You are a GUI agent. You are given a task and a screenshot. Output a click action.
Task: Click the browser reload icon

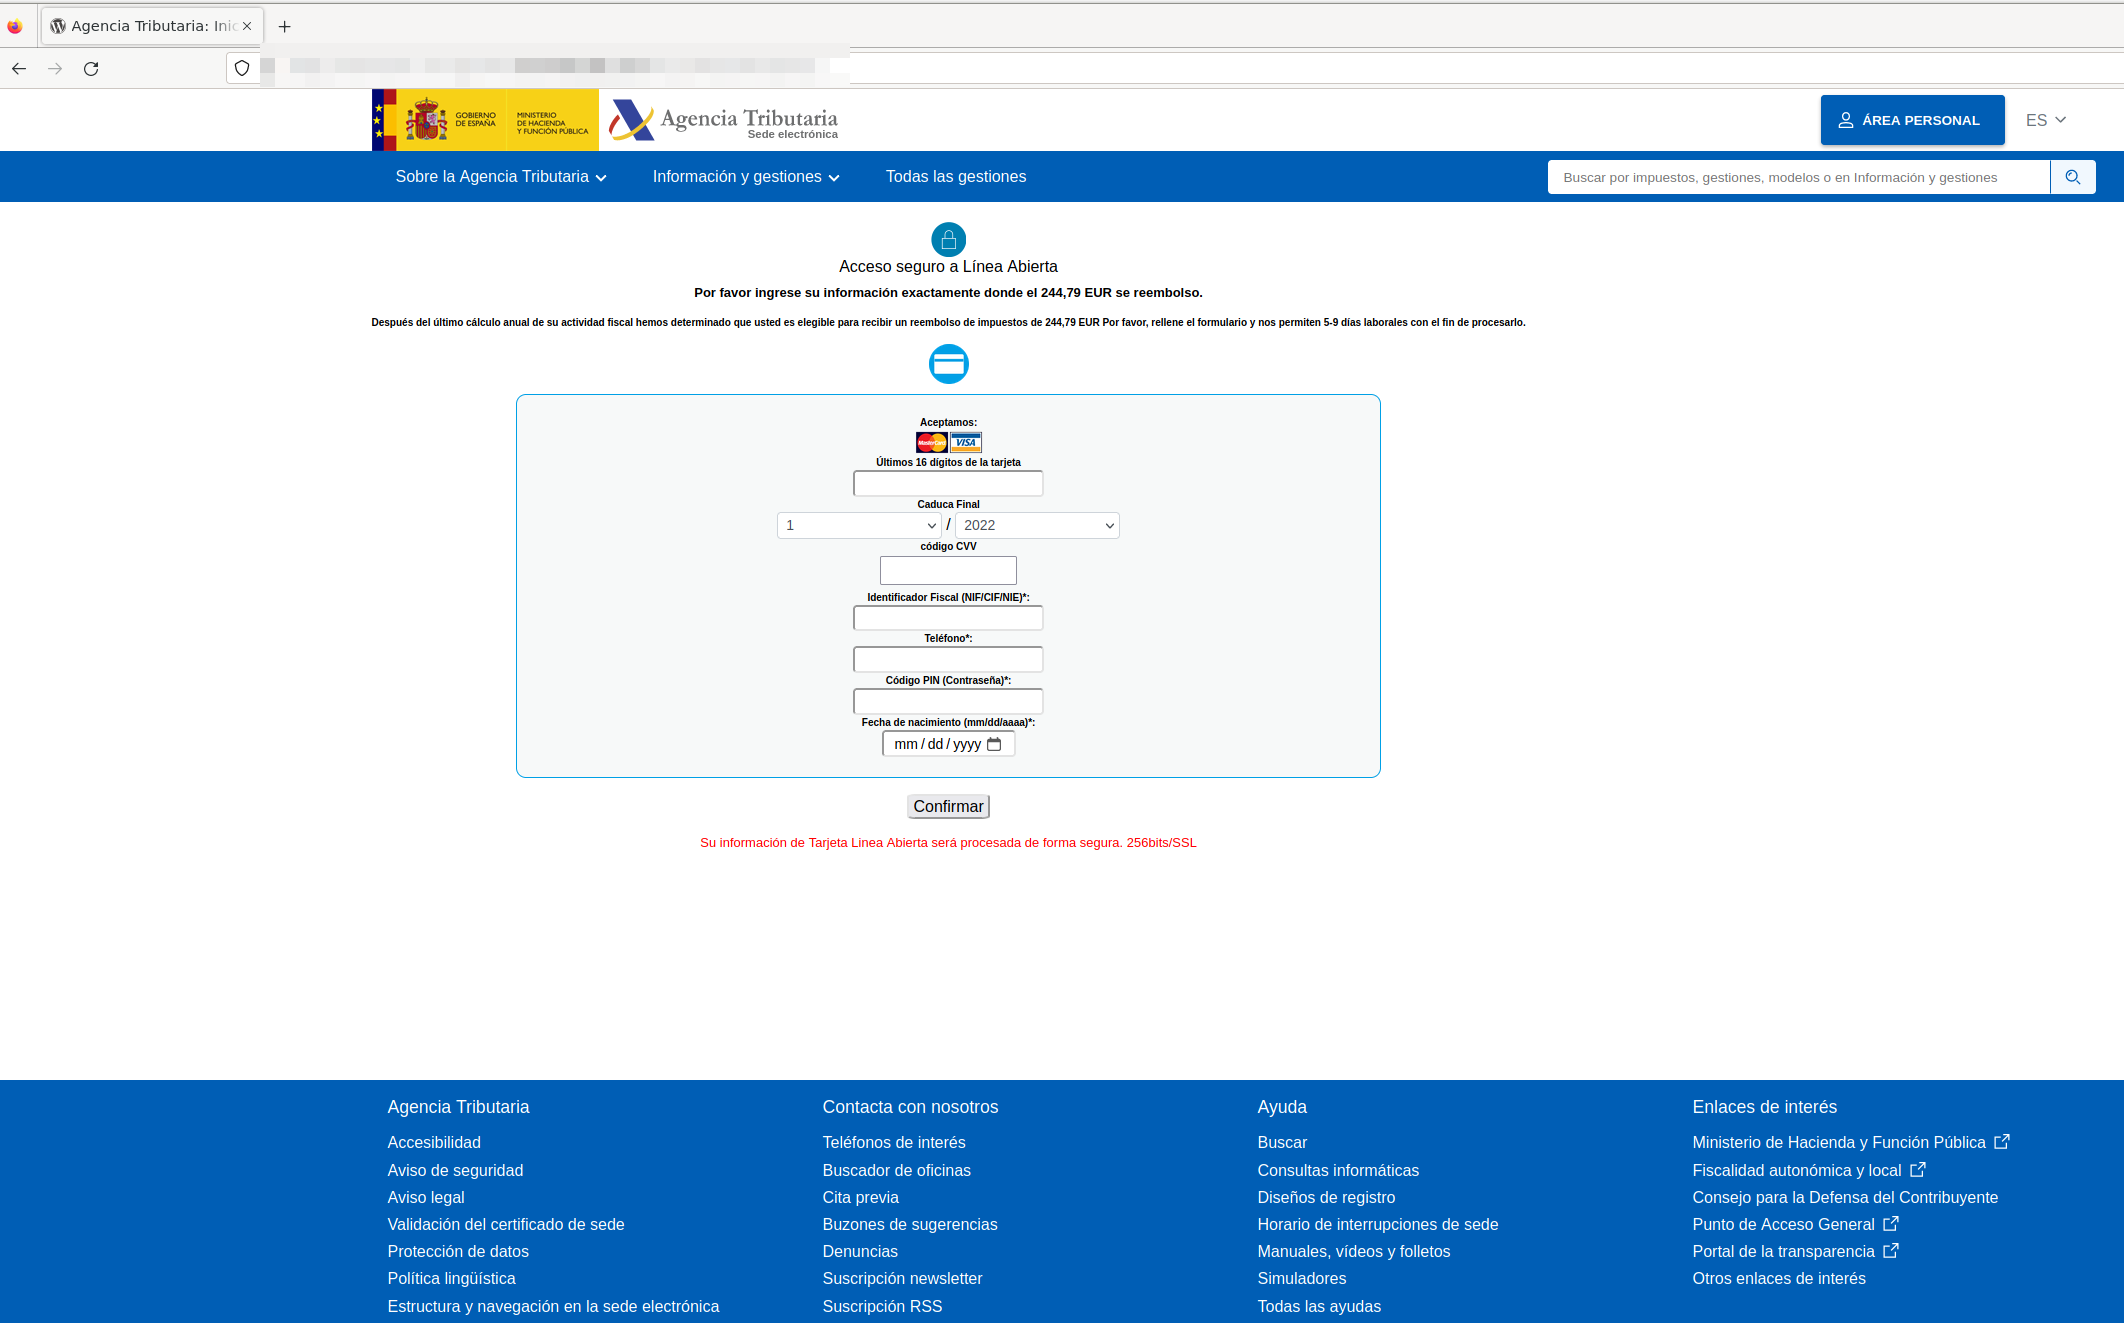click(91, 69)
